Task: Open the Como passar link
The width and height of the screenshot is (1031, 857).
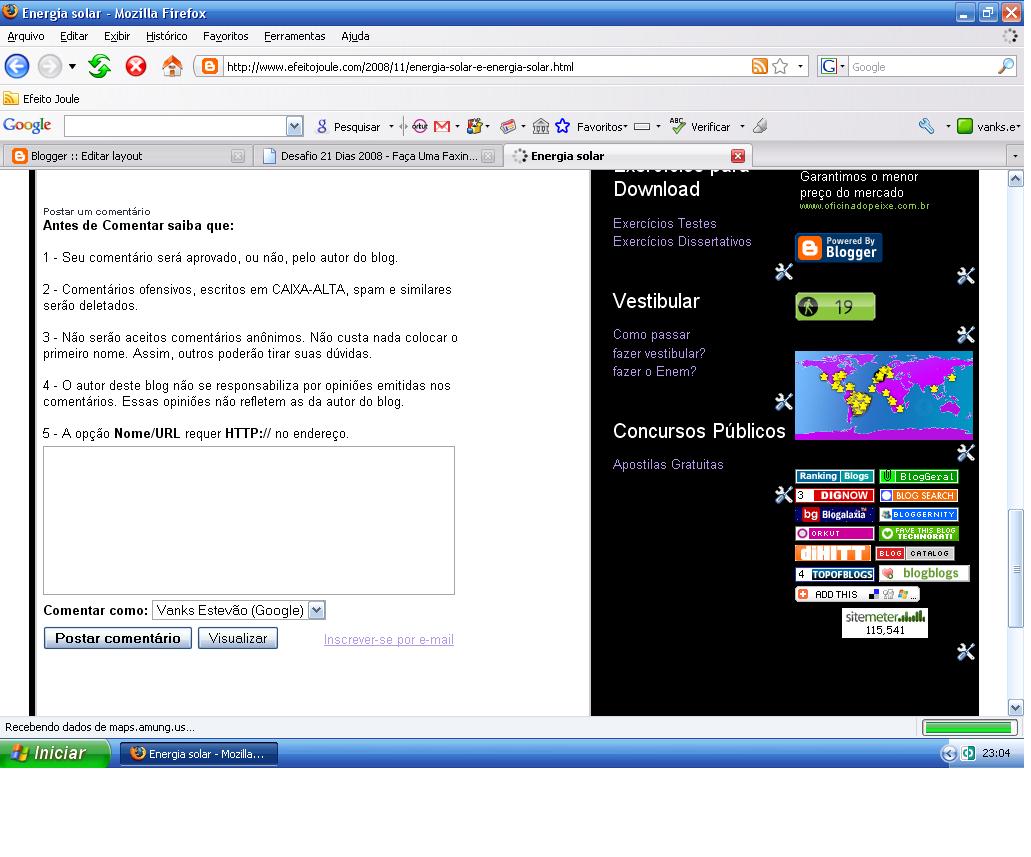Action: tap(651, 335)
